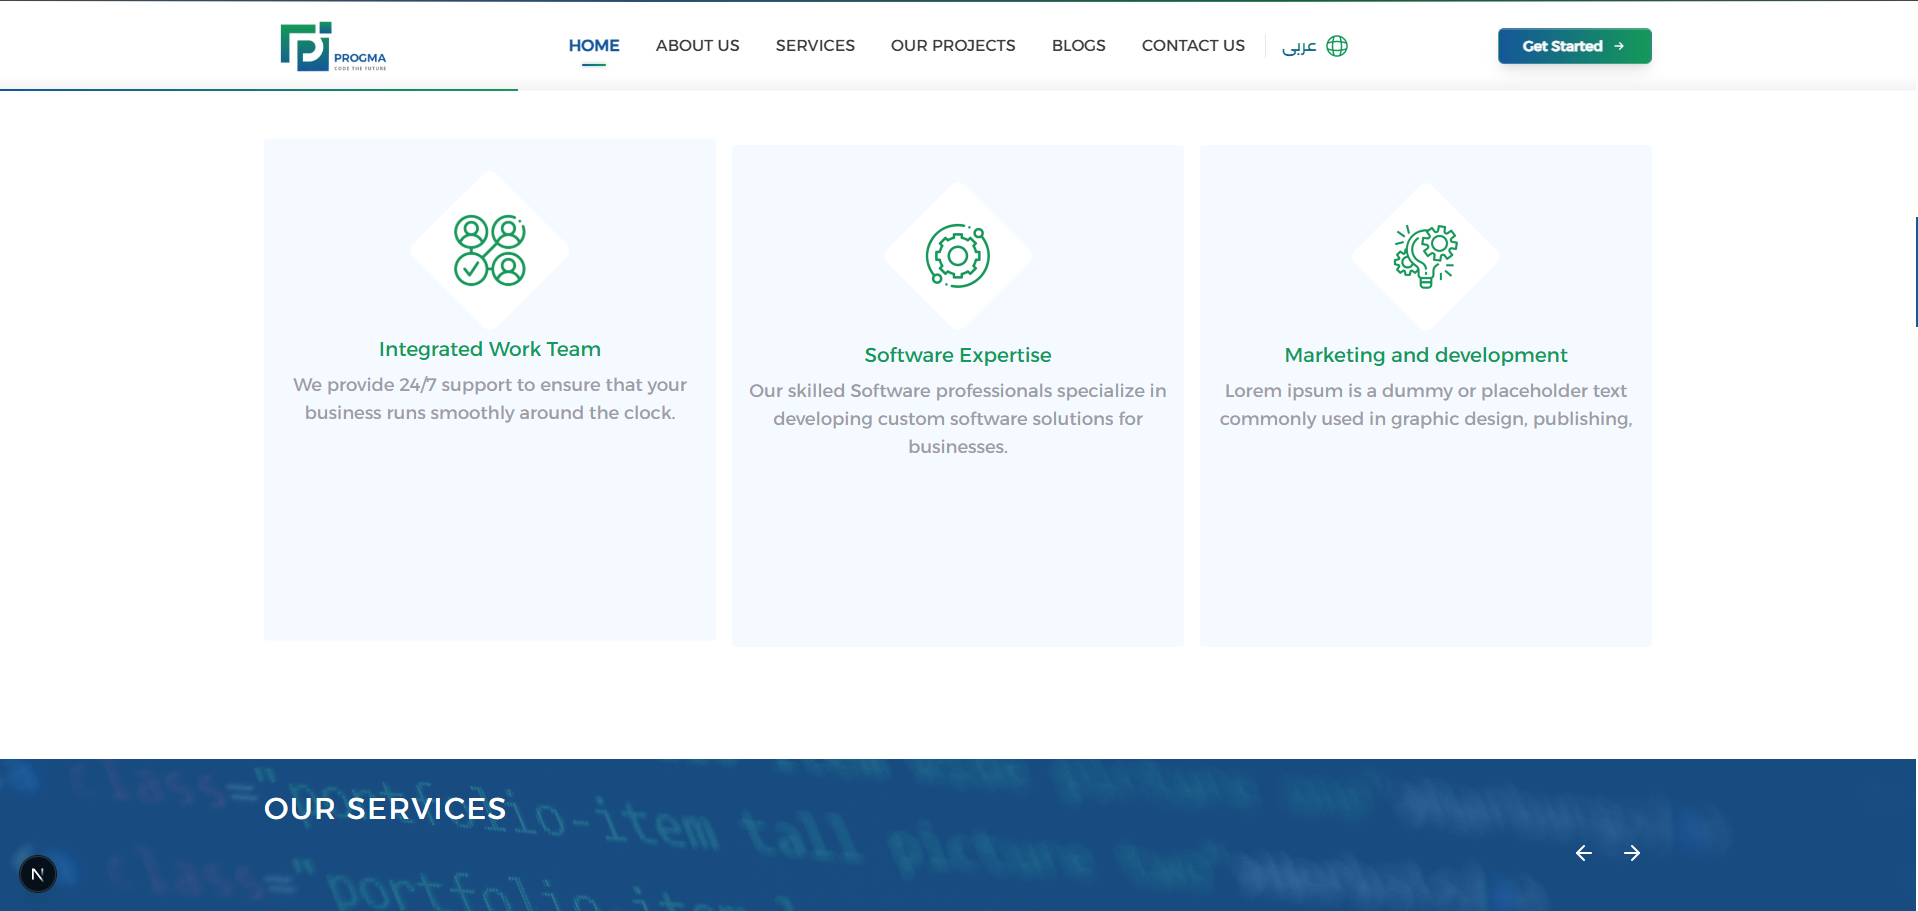Click the Marketing and development lightbulb icon

click(x=1426, y=255)
